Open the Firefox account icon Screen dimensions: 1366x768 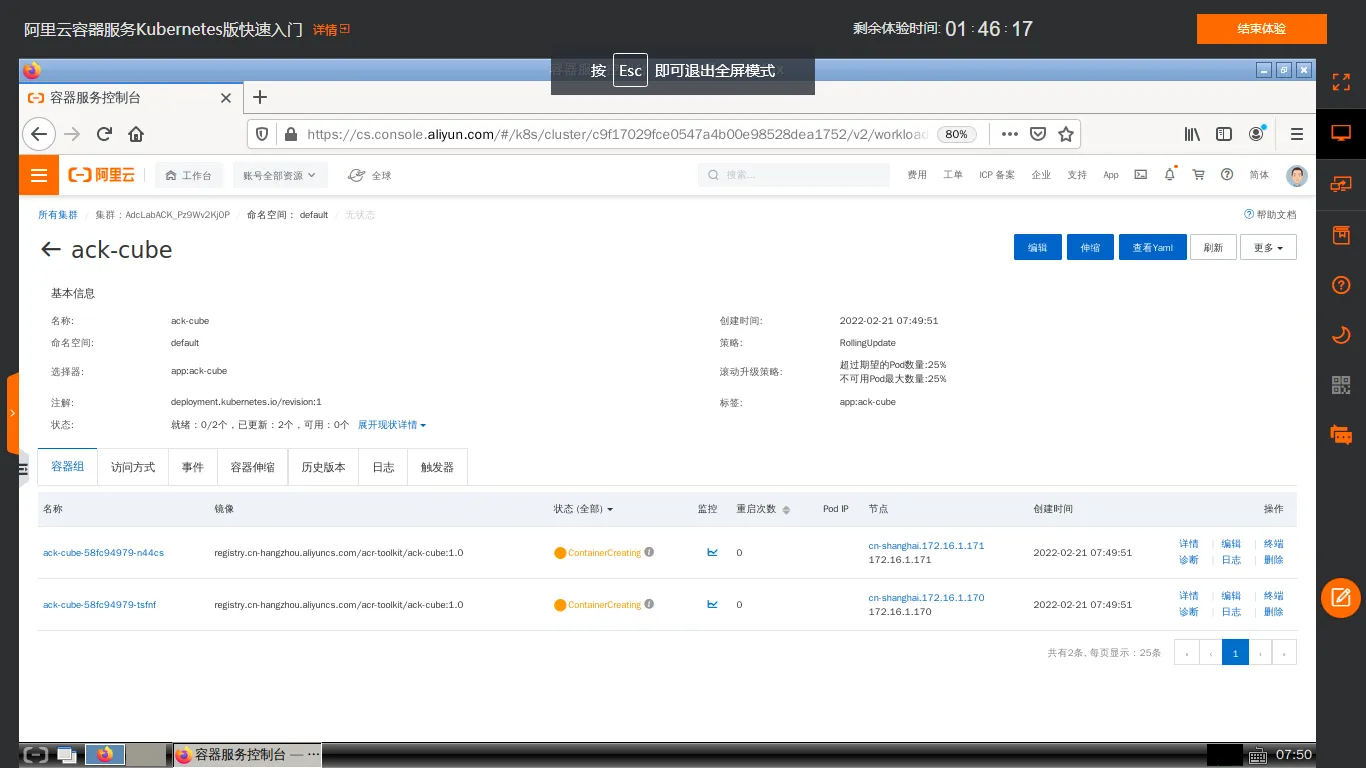pyautogui.click(x=1256, y=134)
